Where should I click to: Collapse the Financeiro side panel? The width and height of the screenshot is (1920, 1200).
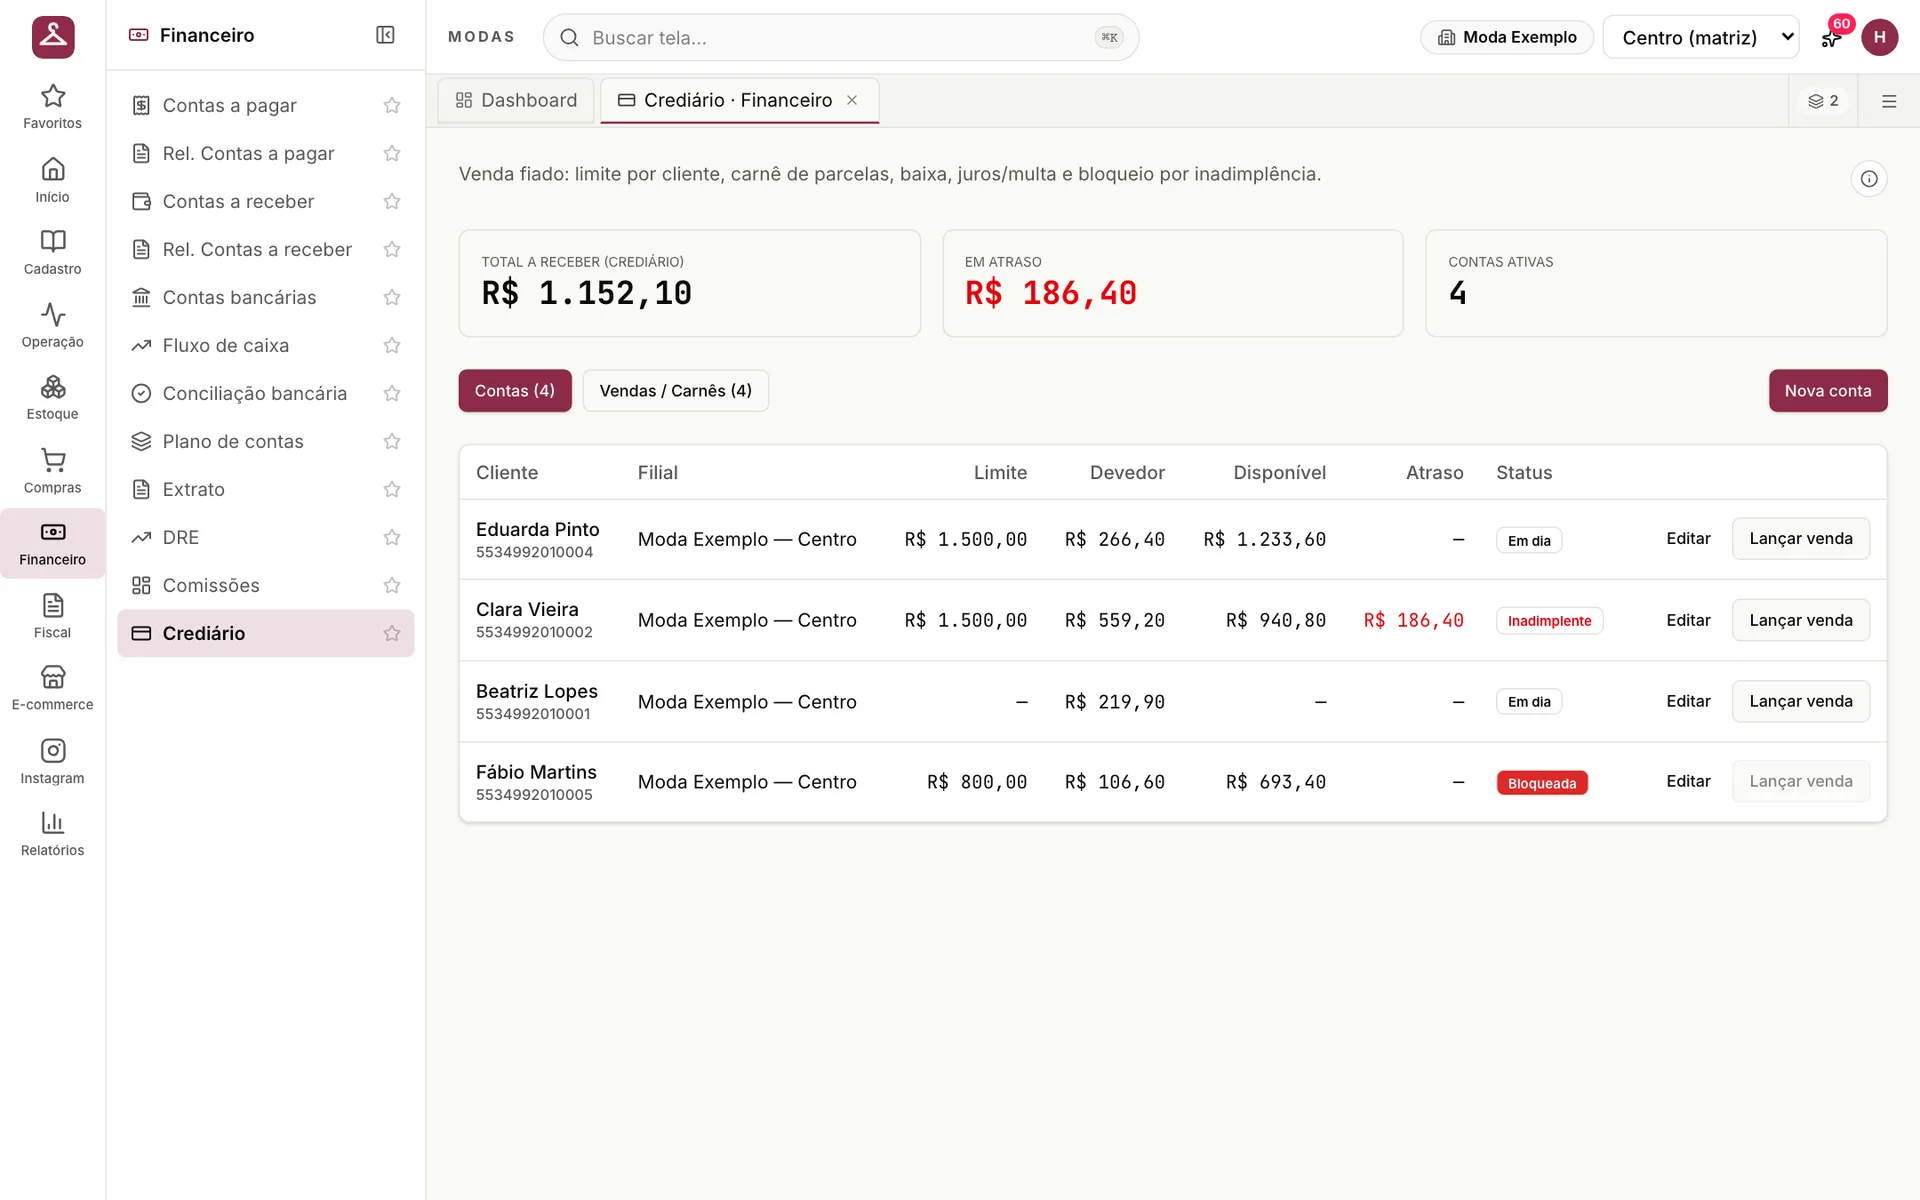tap(385, 35)
